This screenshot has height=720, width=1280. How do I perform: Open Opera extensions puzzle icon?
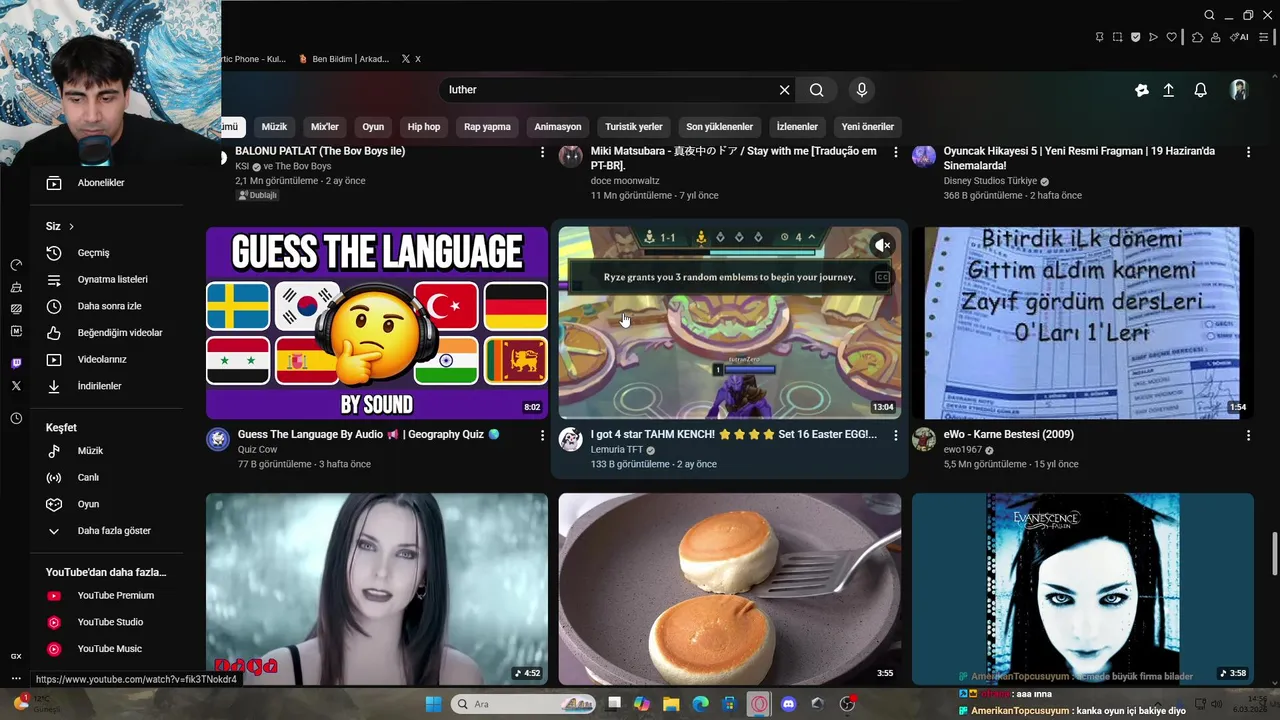pos(1197,37)
